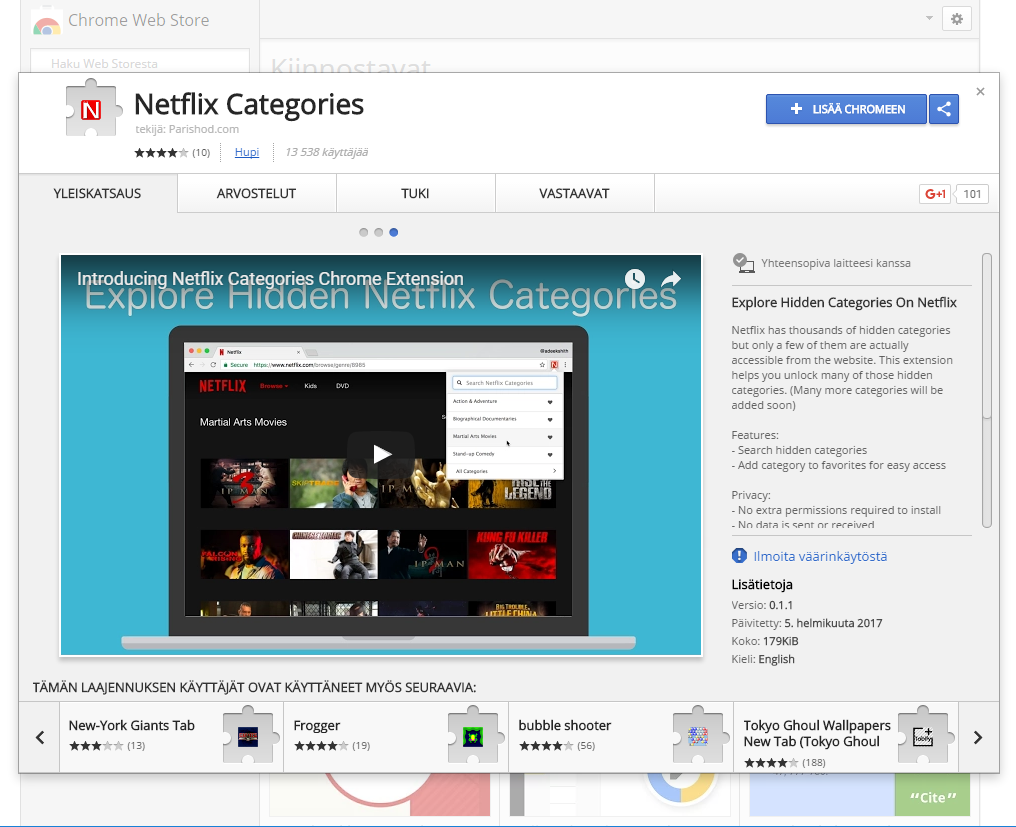Click the share icon button
This screenshot has height=827, width=1016.
tap(943, 109)
